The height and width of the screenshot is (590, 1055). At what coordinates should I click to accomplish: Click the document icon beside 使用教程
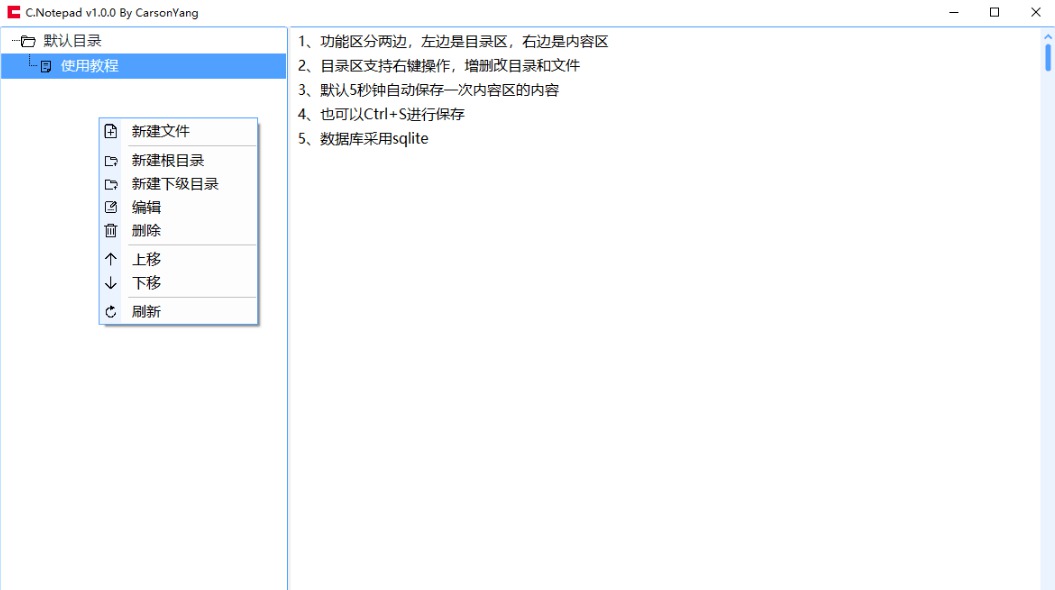pos(46,66)
